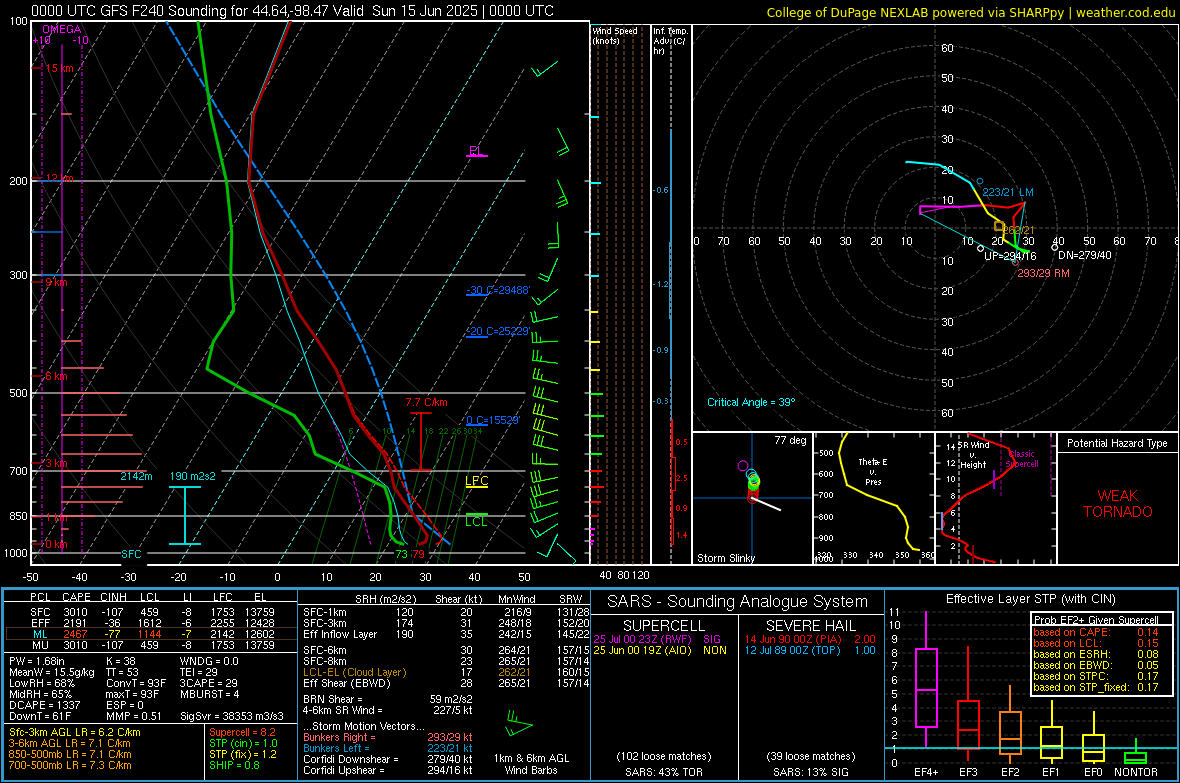
Task: Select the 14 Jun 90 00Z (PIA) hail analogue
Action: pyautogui.click(x=810, y=639)
